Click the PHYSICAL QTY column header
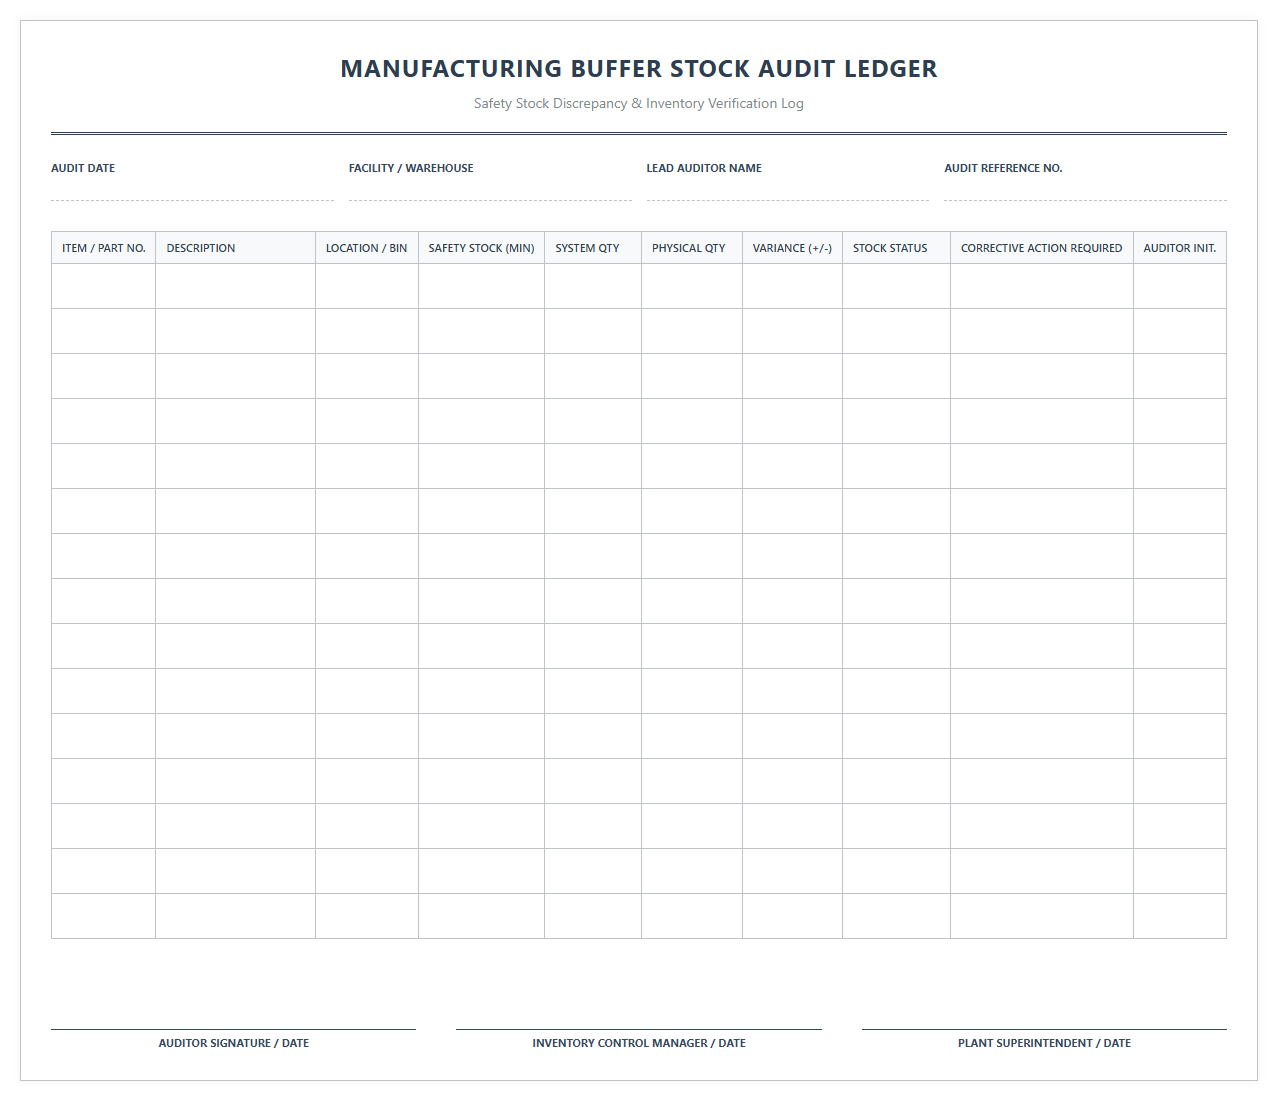 point(692,248)
